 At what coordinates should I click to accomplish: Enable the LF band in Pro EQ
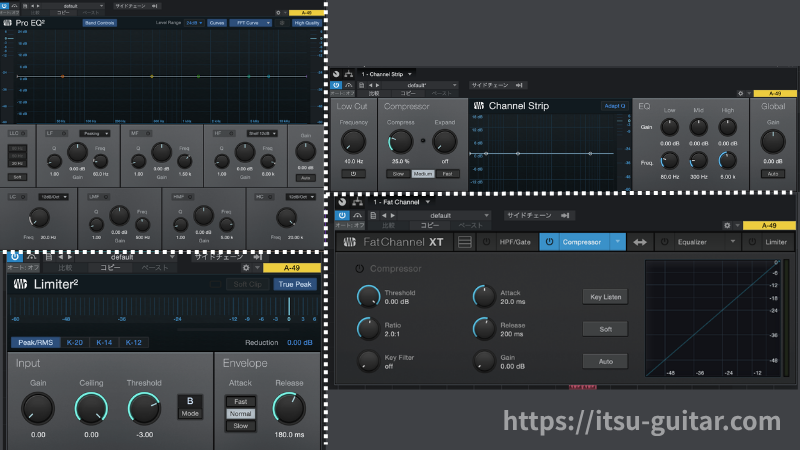pos(64,133)
